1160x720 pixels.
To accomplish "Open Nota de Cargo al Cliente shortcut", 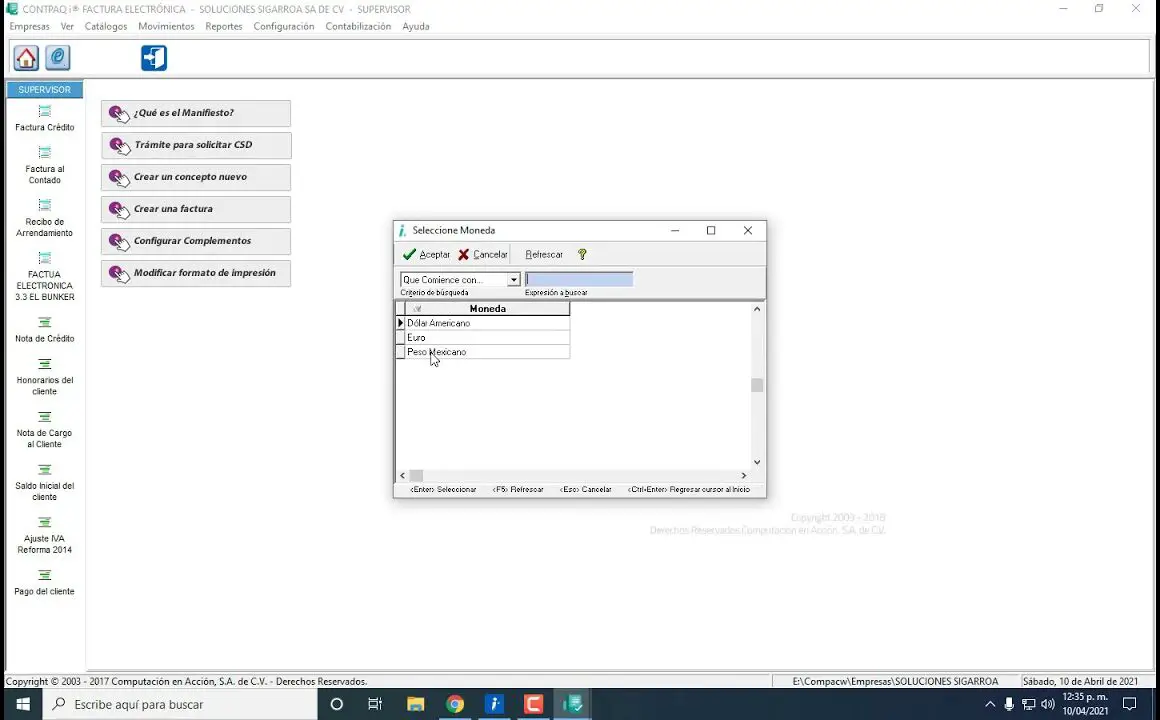I will [44, 429].
